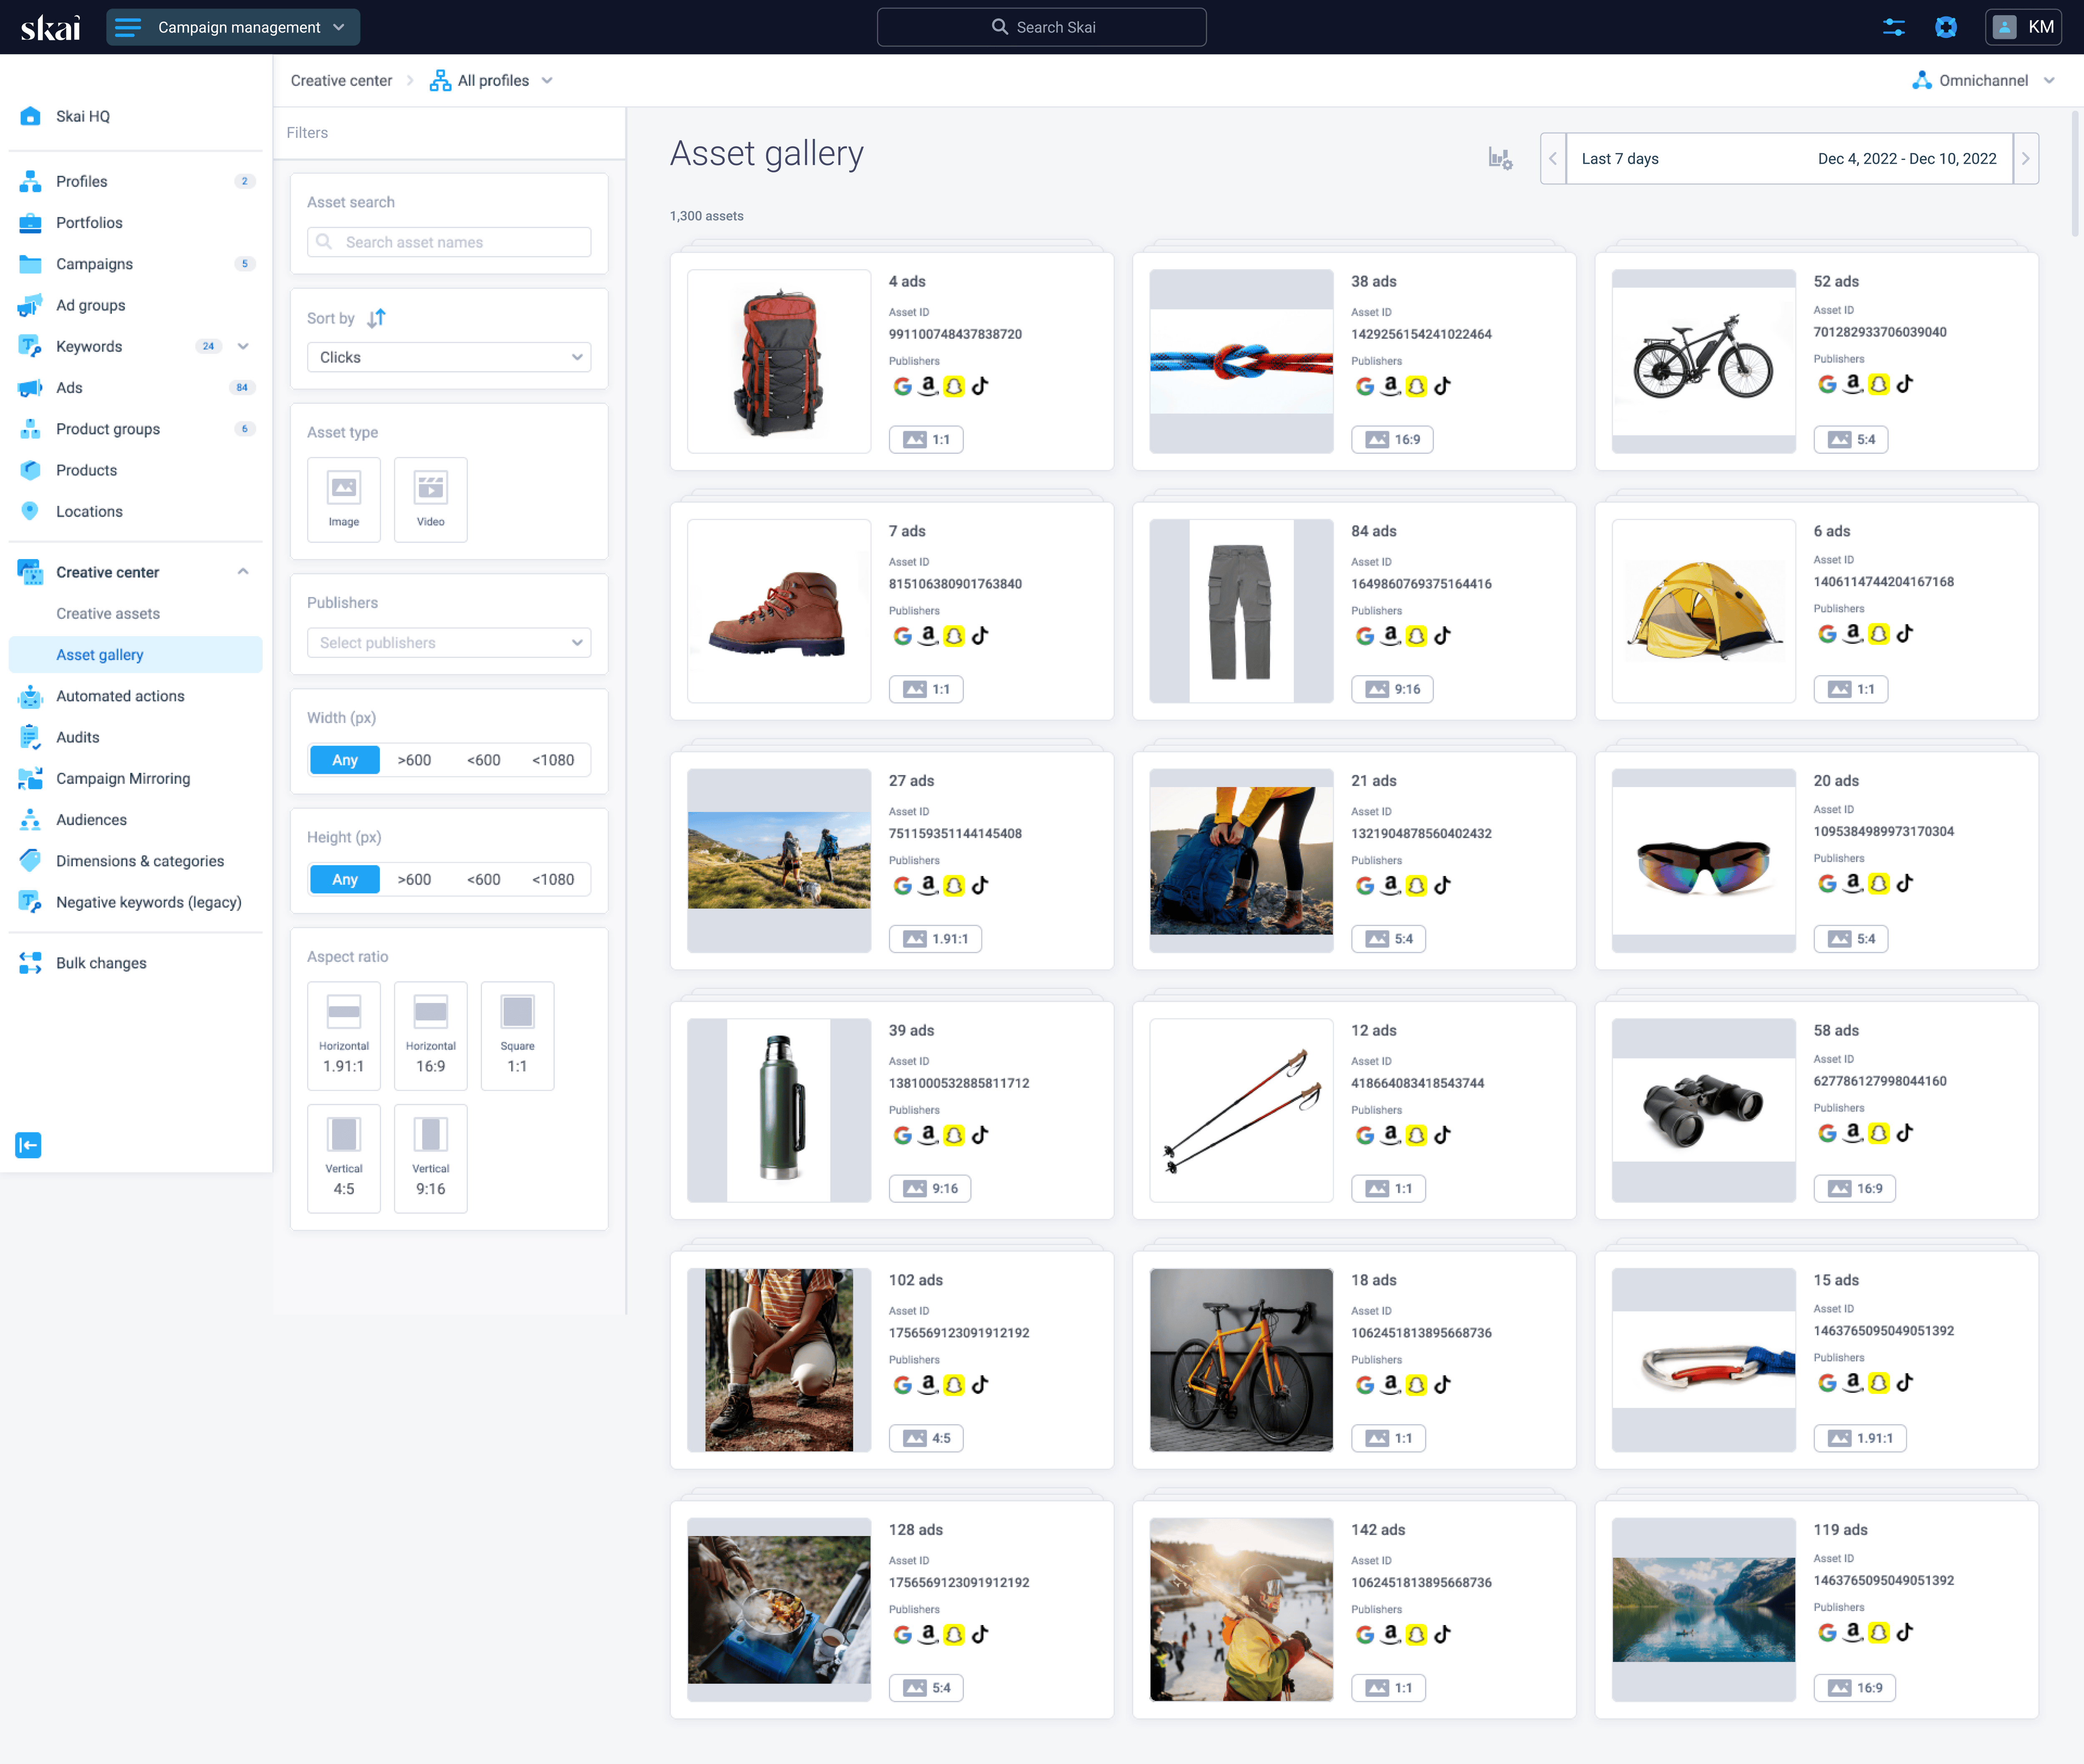This screenshot has width=2084, height=1764.
Task: Open Creative assets in sidebar
Action: tap(108, 613)
